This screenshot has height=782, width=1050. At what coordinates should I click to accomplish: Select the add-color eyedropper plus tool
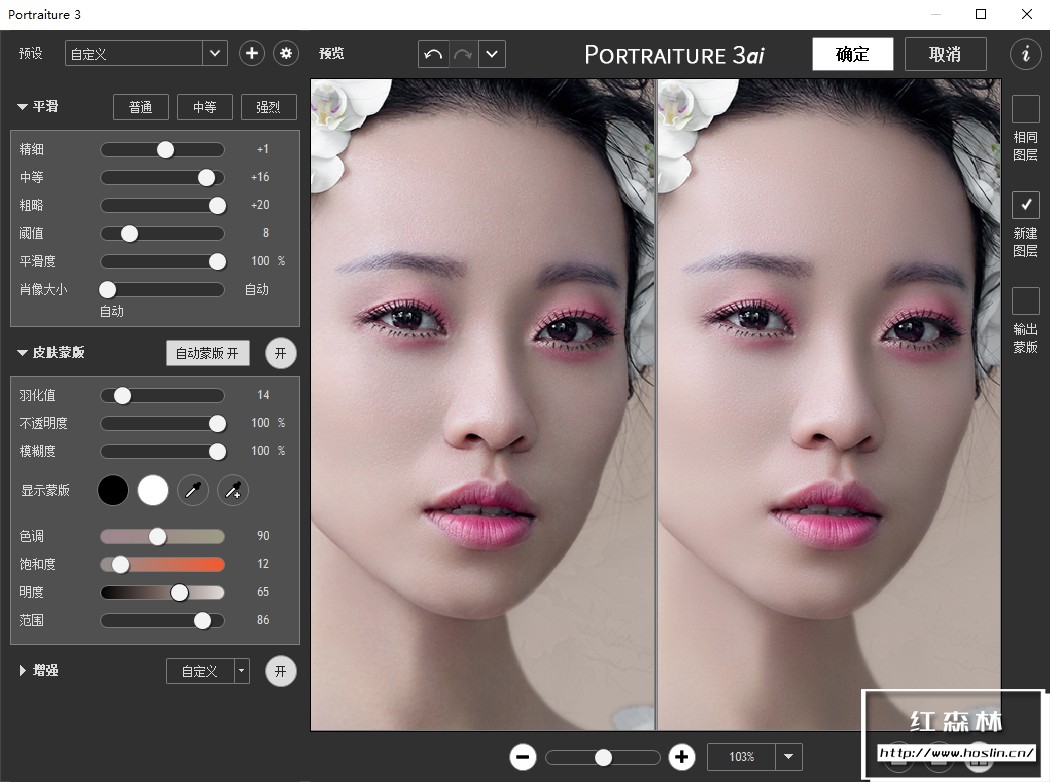233,491
